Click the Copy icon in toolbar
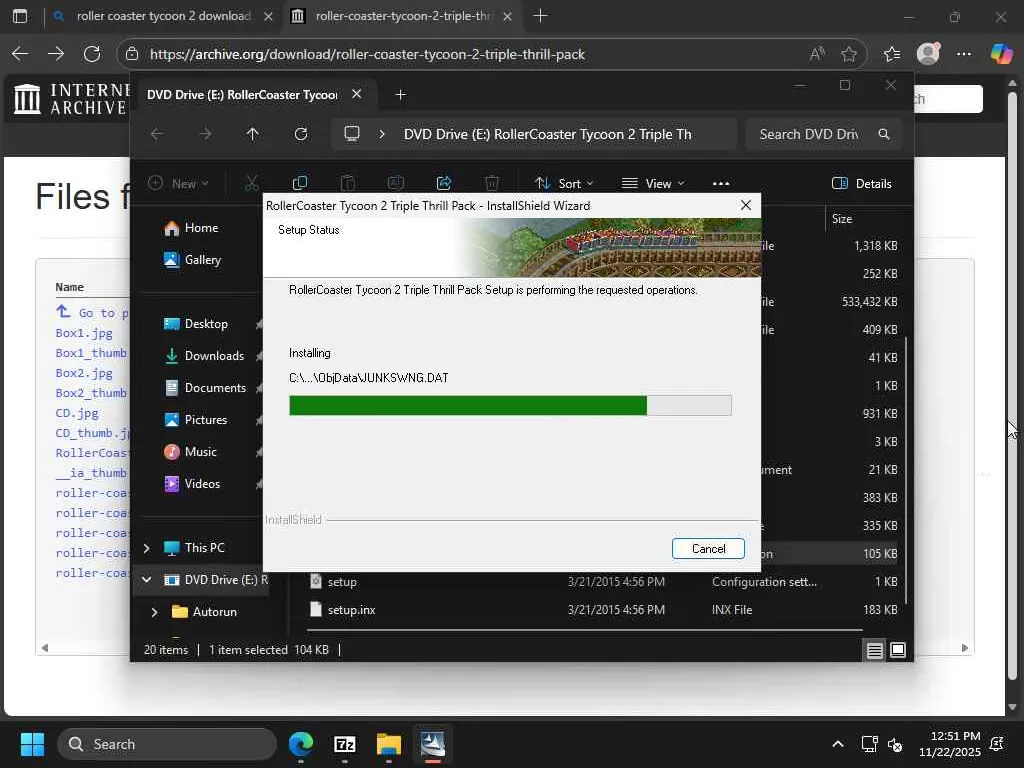The image size is (1024, 768). [x=300, y=184]
